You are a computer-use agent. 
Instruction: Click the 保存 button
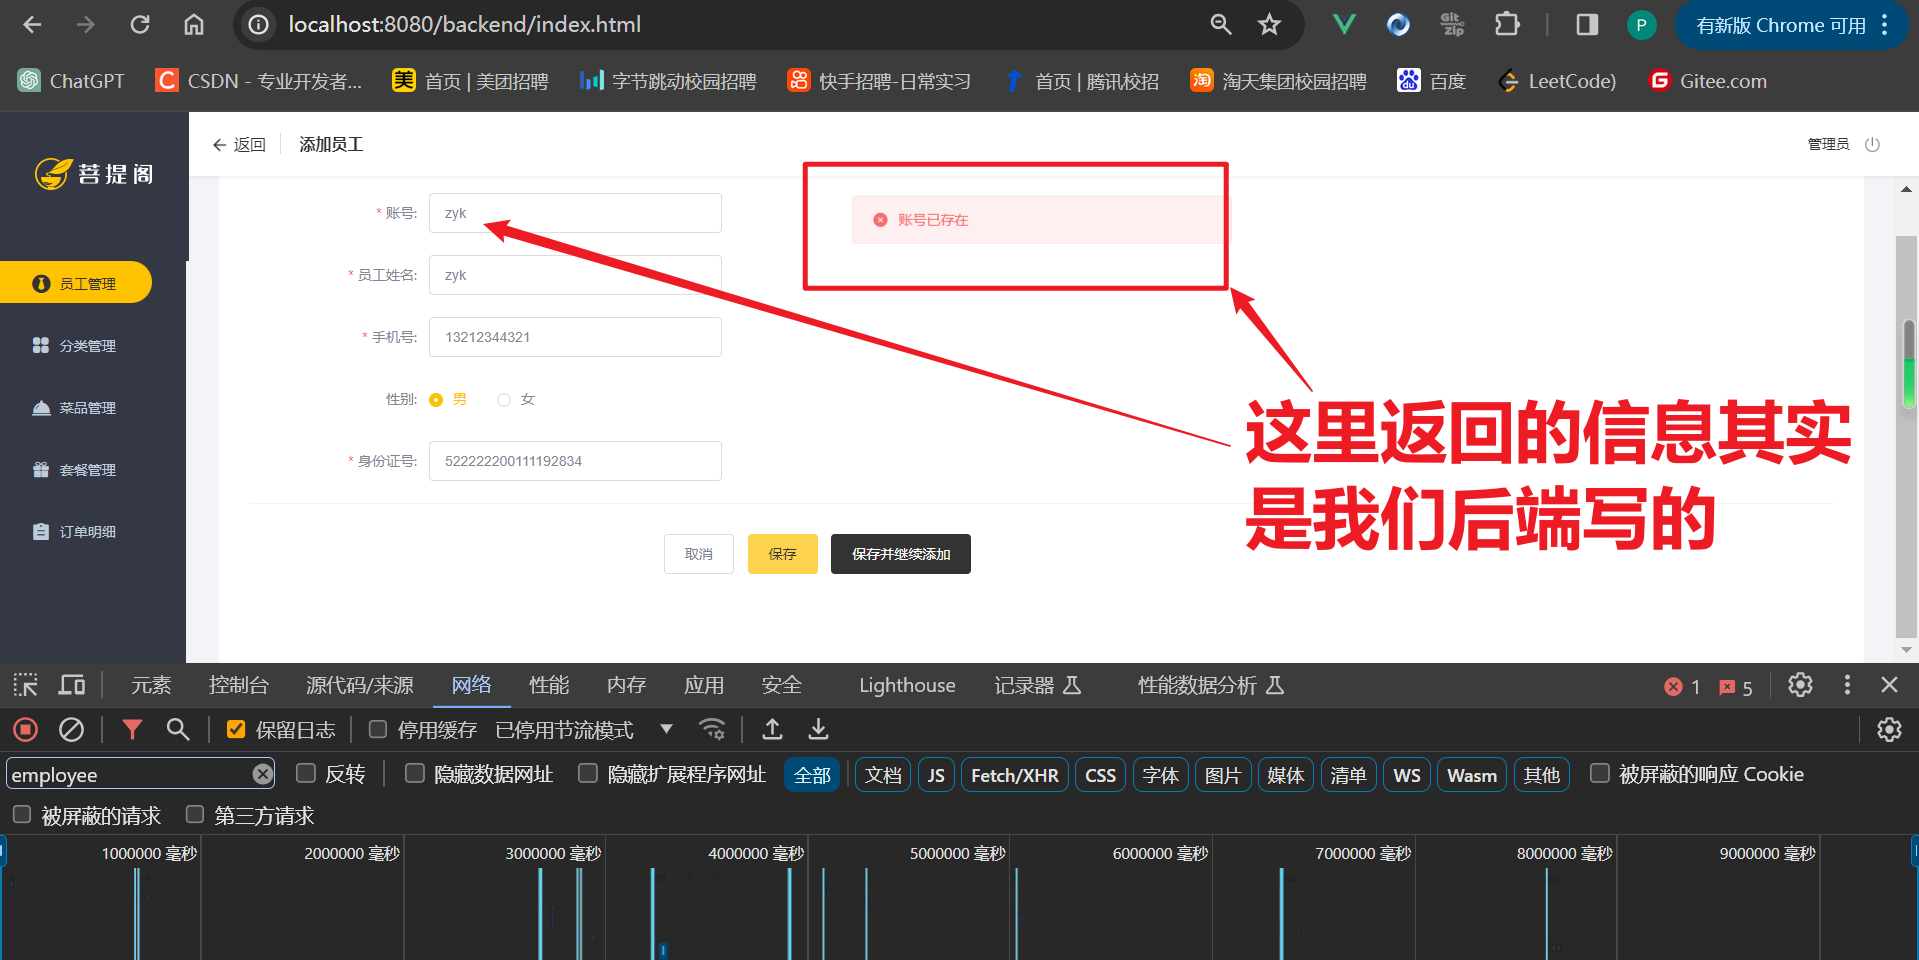coord(783,554)
